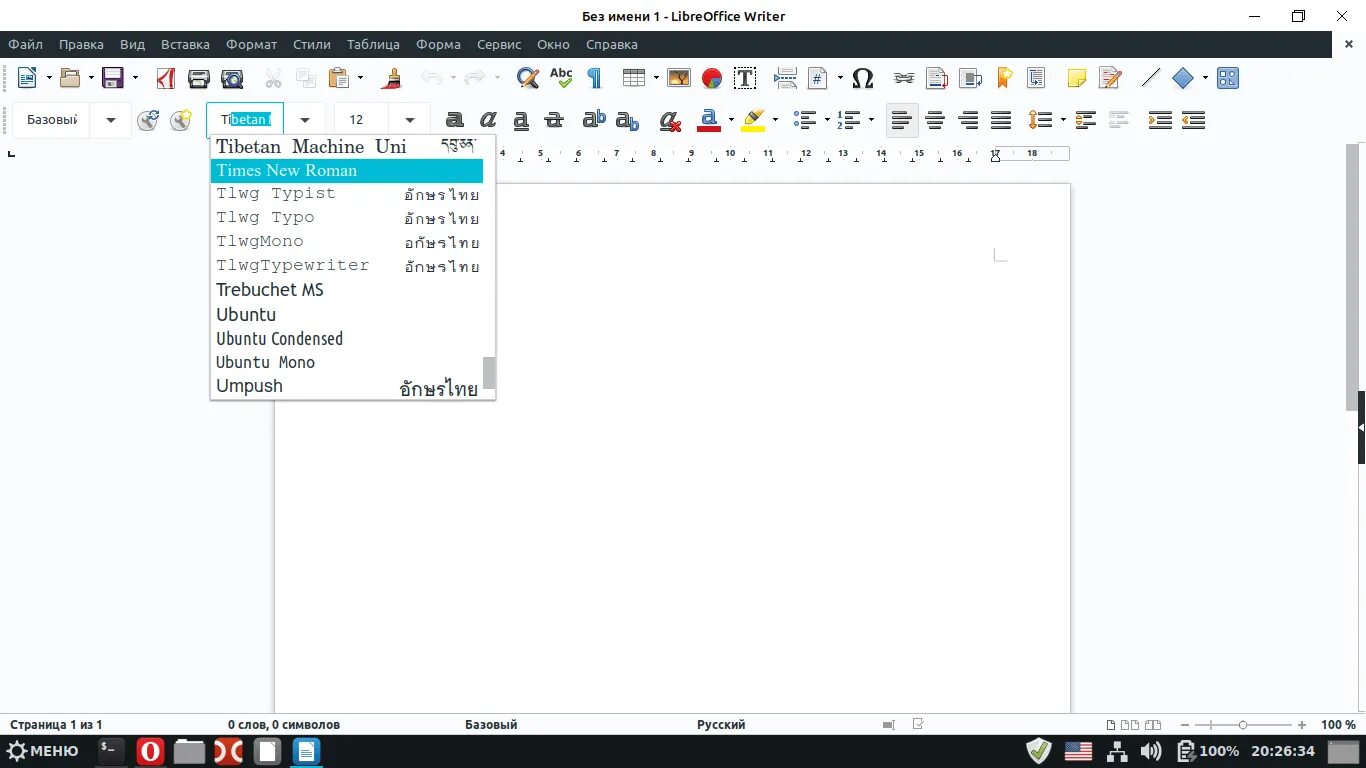Screen dimensions: 1366x768
Task: Select the Line drawing tool
Action: pyautogui.click(x=1151, y=78)
